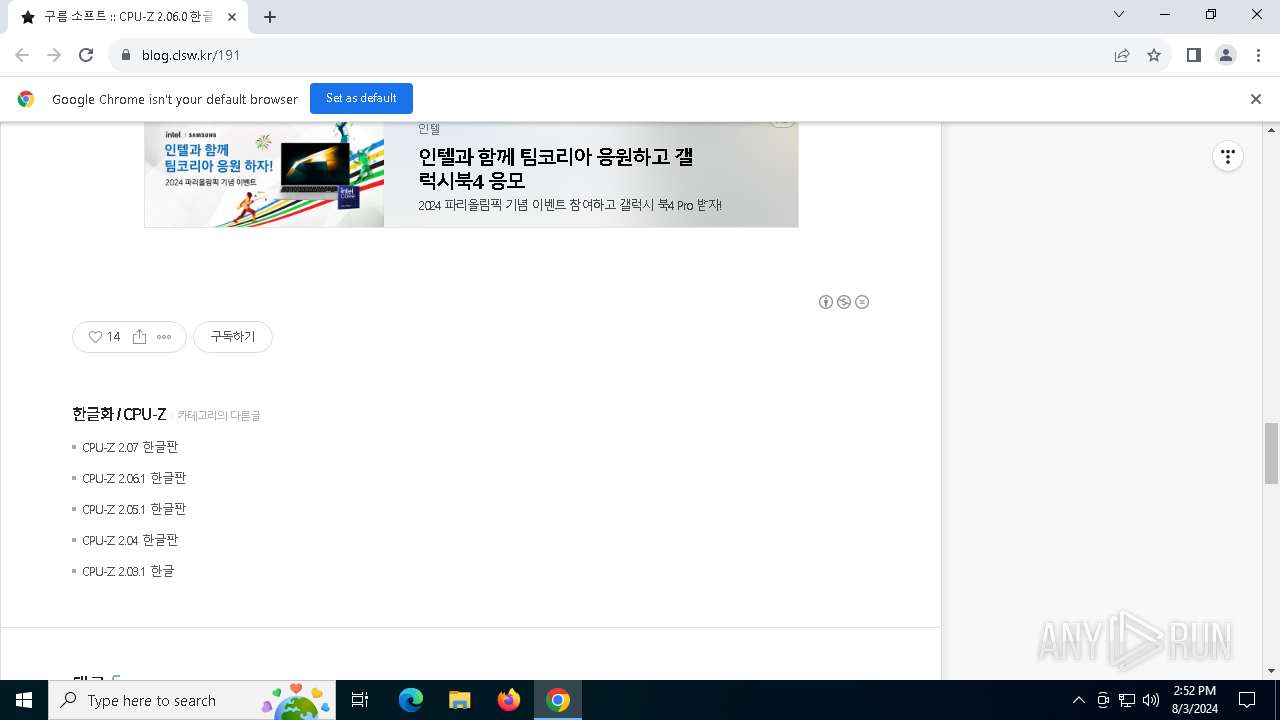Open the CPU-Z 2.06.1 한글판 link
This screenshot has height=720, width=1280.
point(134,478)
